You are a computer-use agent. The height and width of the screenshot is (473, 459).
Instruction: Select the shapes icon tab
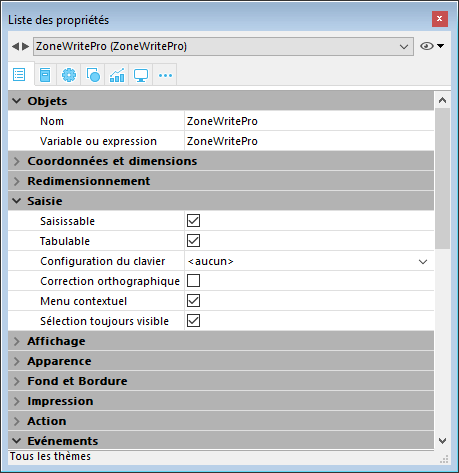coord(93,75)
